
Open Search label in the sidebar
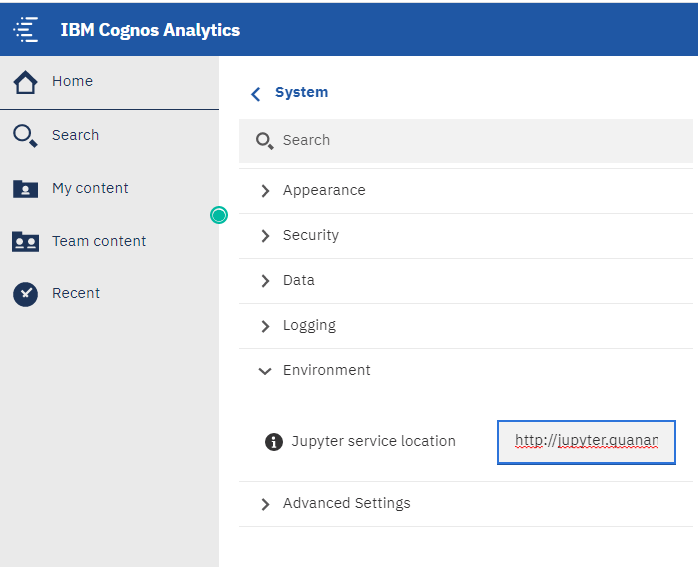75,135
